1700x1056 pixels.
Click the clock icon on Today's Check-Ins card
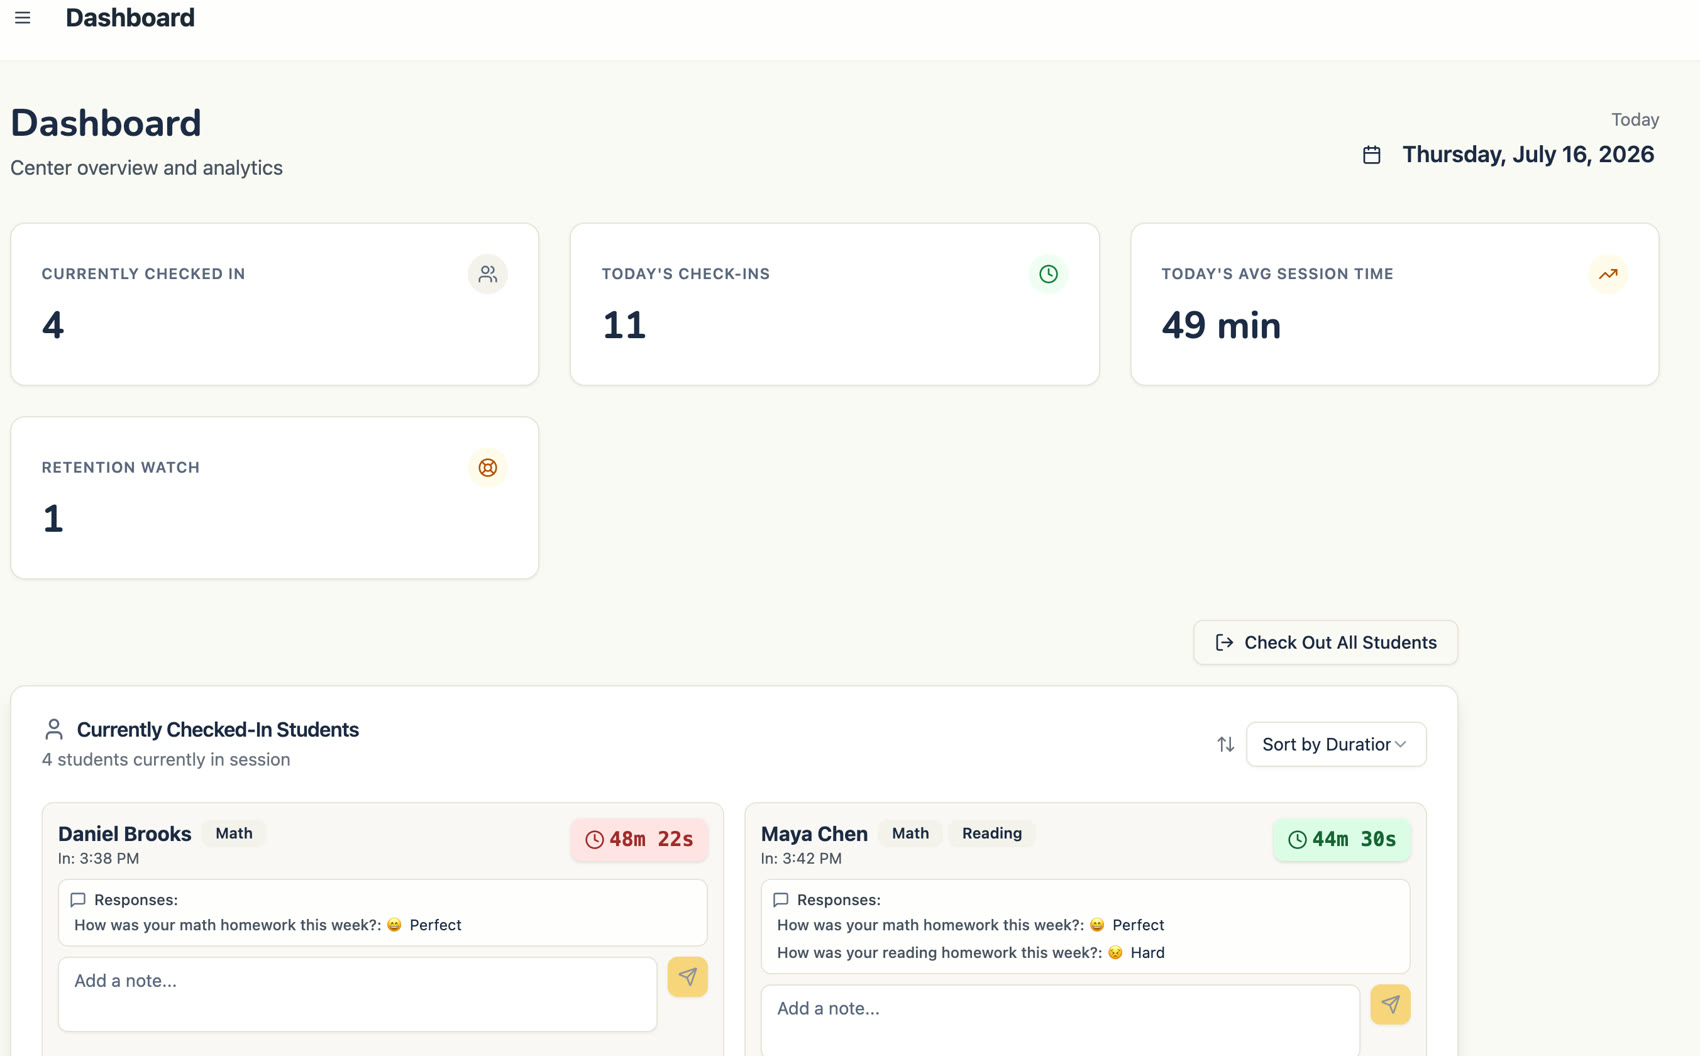(1048, 274)
